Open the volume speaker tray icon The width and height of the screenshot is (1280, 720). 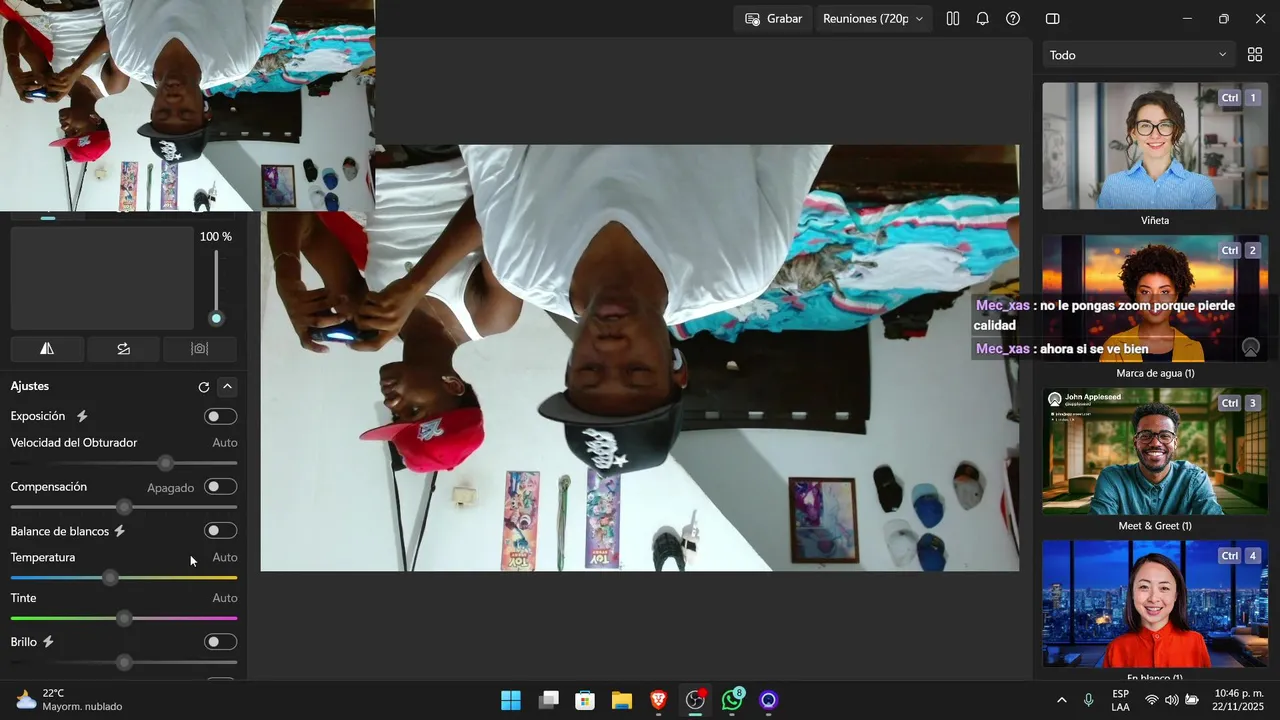pos(1172,700)
